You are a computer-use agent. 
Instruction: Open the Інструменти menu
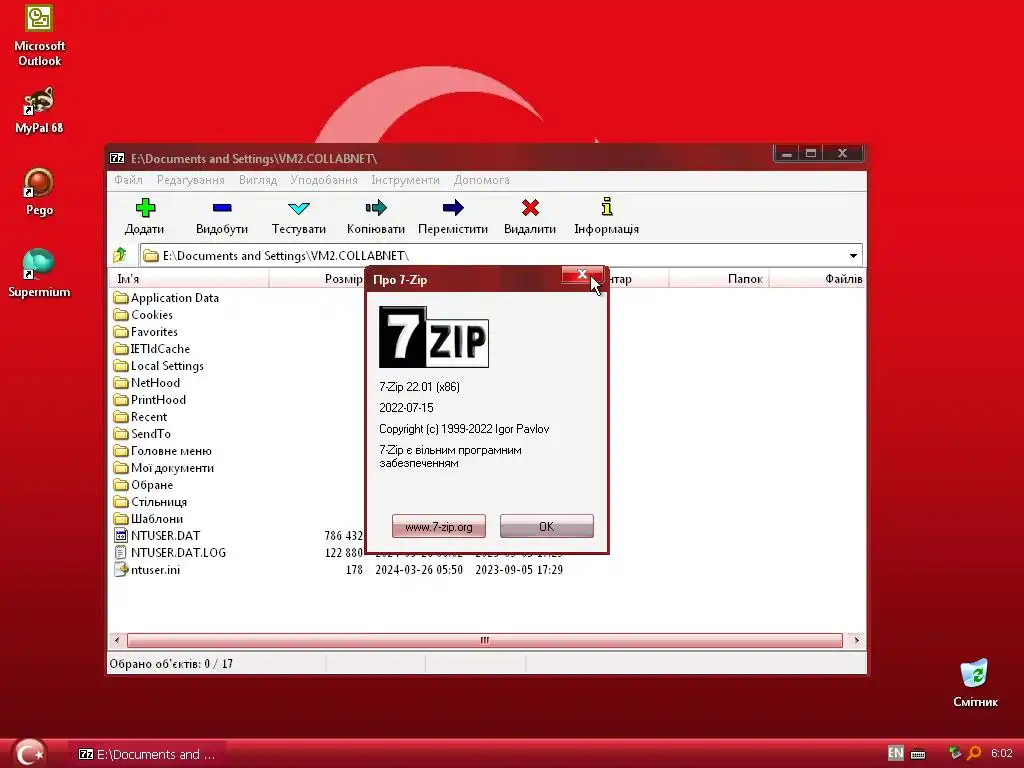[x=405, y=180]
